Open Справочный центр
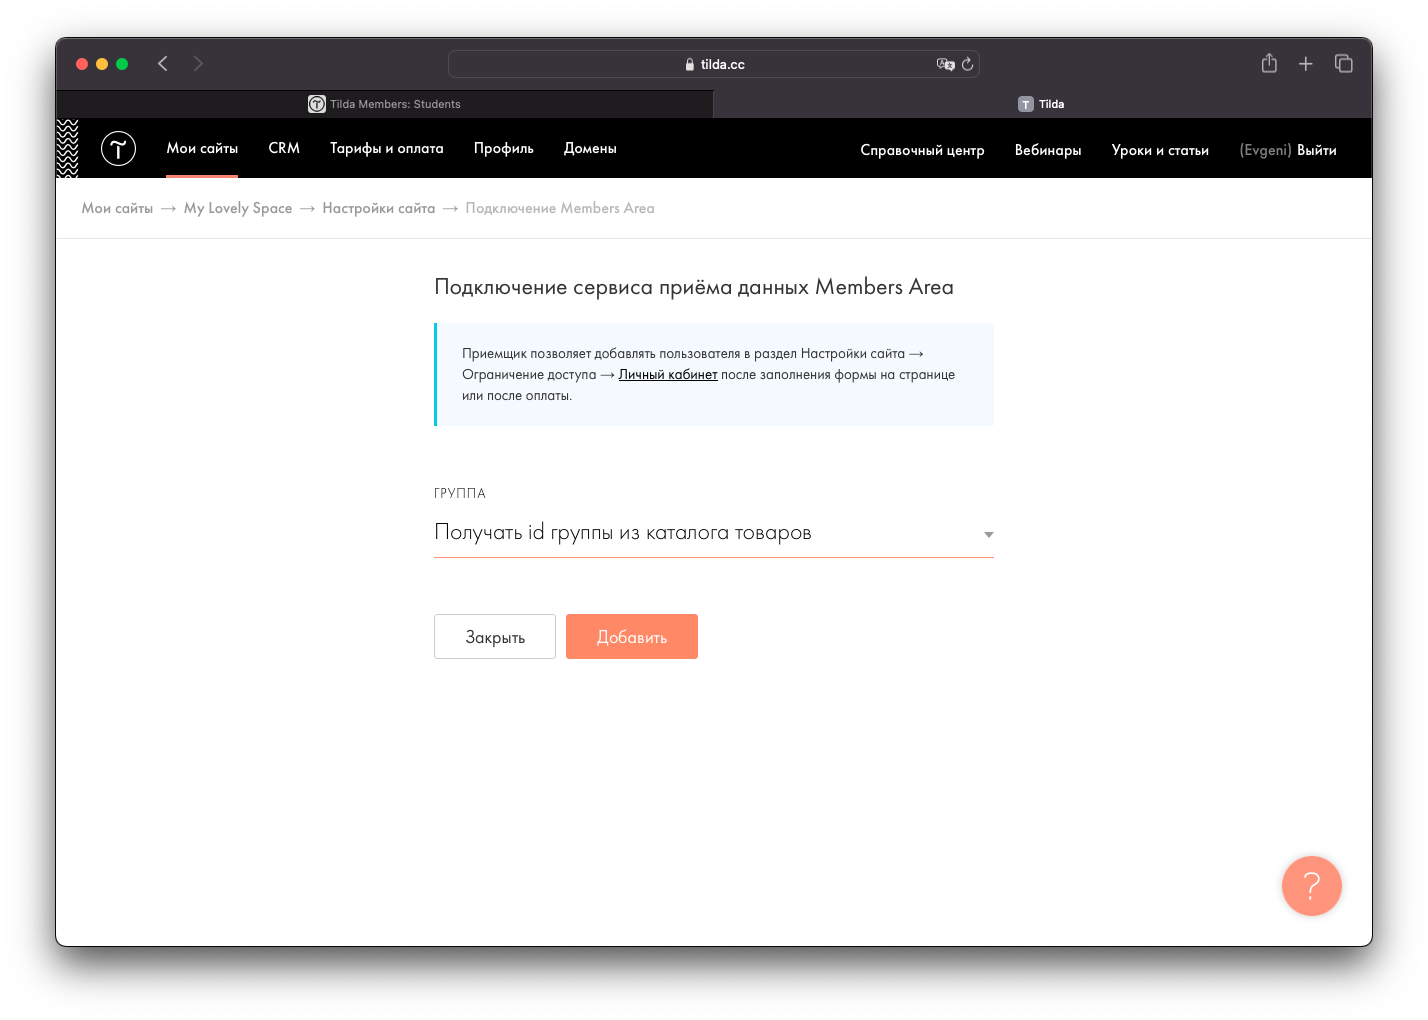The height and width of the screenshot is (1020, 1428). pos(922,150)
